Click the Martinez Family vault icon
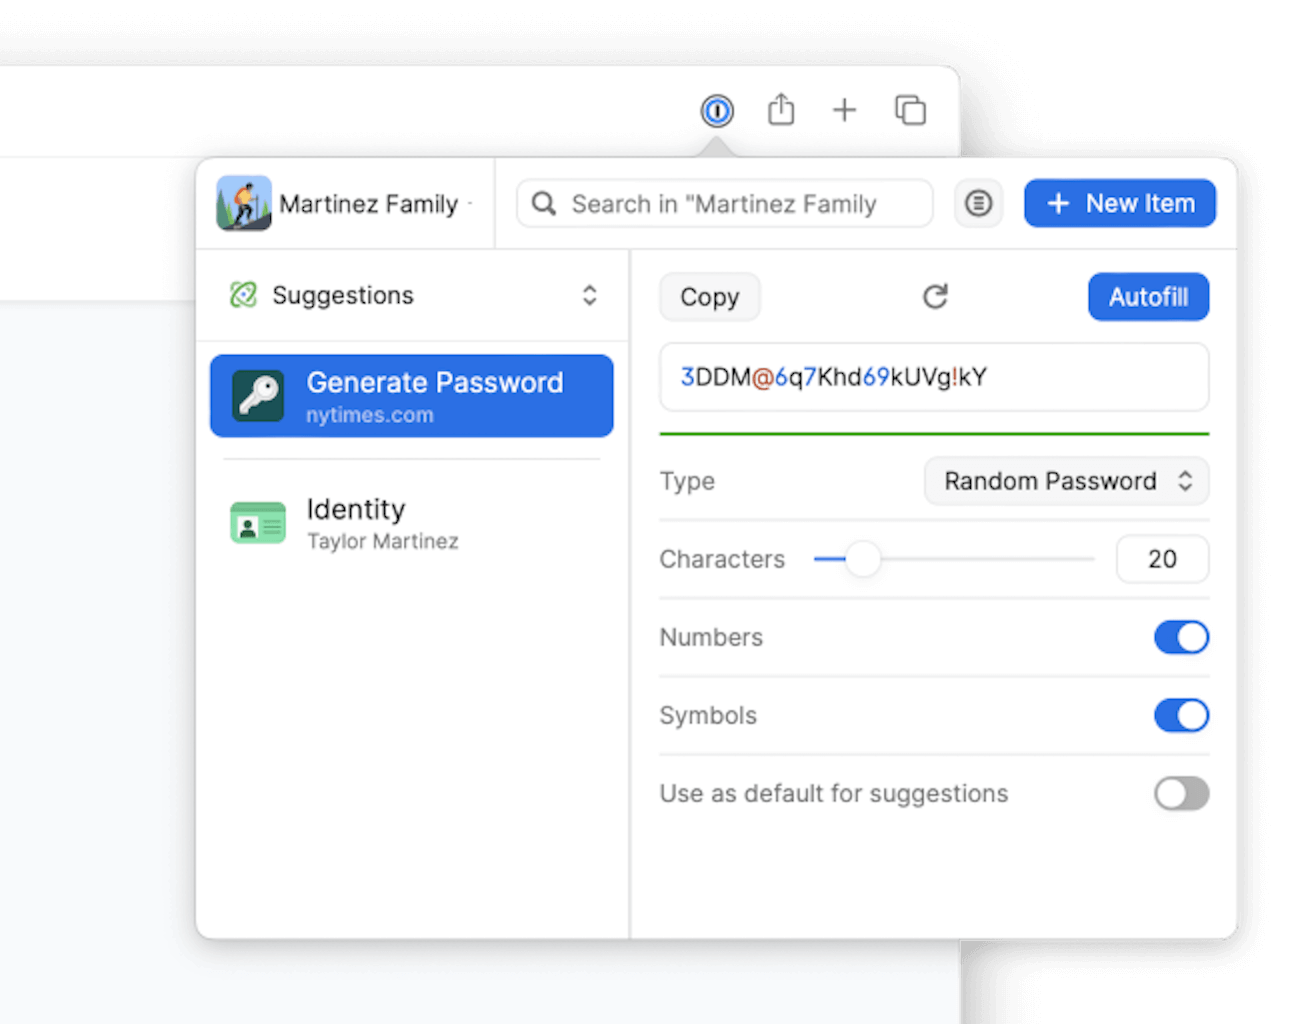1300x1024 pixels. coord(243,203)
